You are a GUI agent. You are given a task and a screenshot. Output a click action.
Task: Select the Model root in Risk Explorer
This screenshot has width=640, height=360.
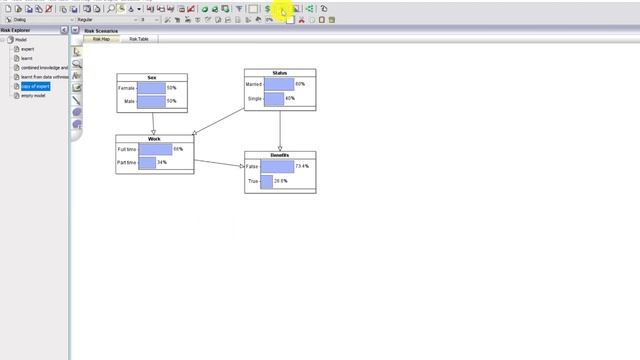tap(20, 40)
